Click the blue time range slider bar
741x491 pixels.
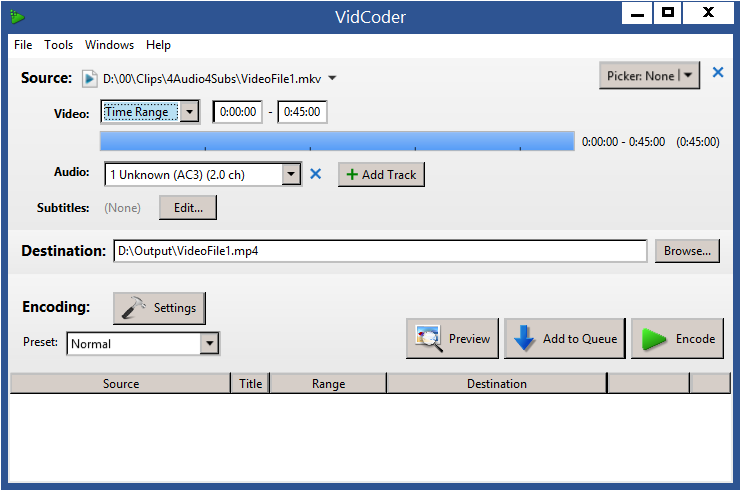337,141
